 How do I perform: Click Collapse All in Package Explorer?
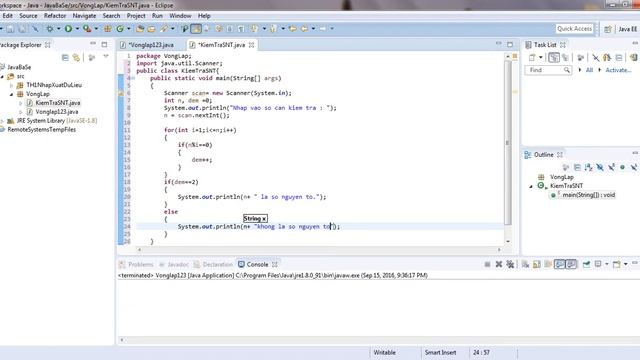65,58
